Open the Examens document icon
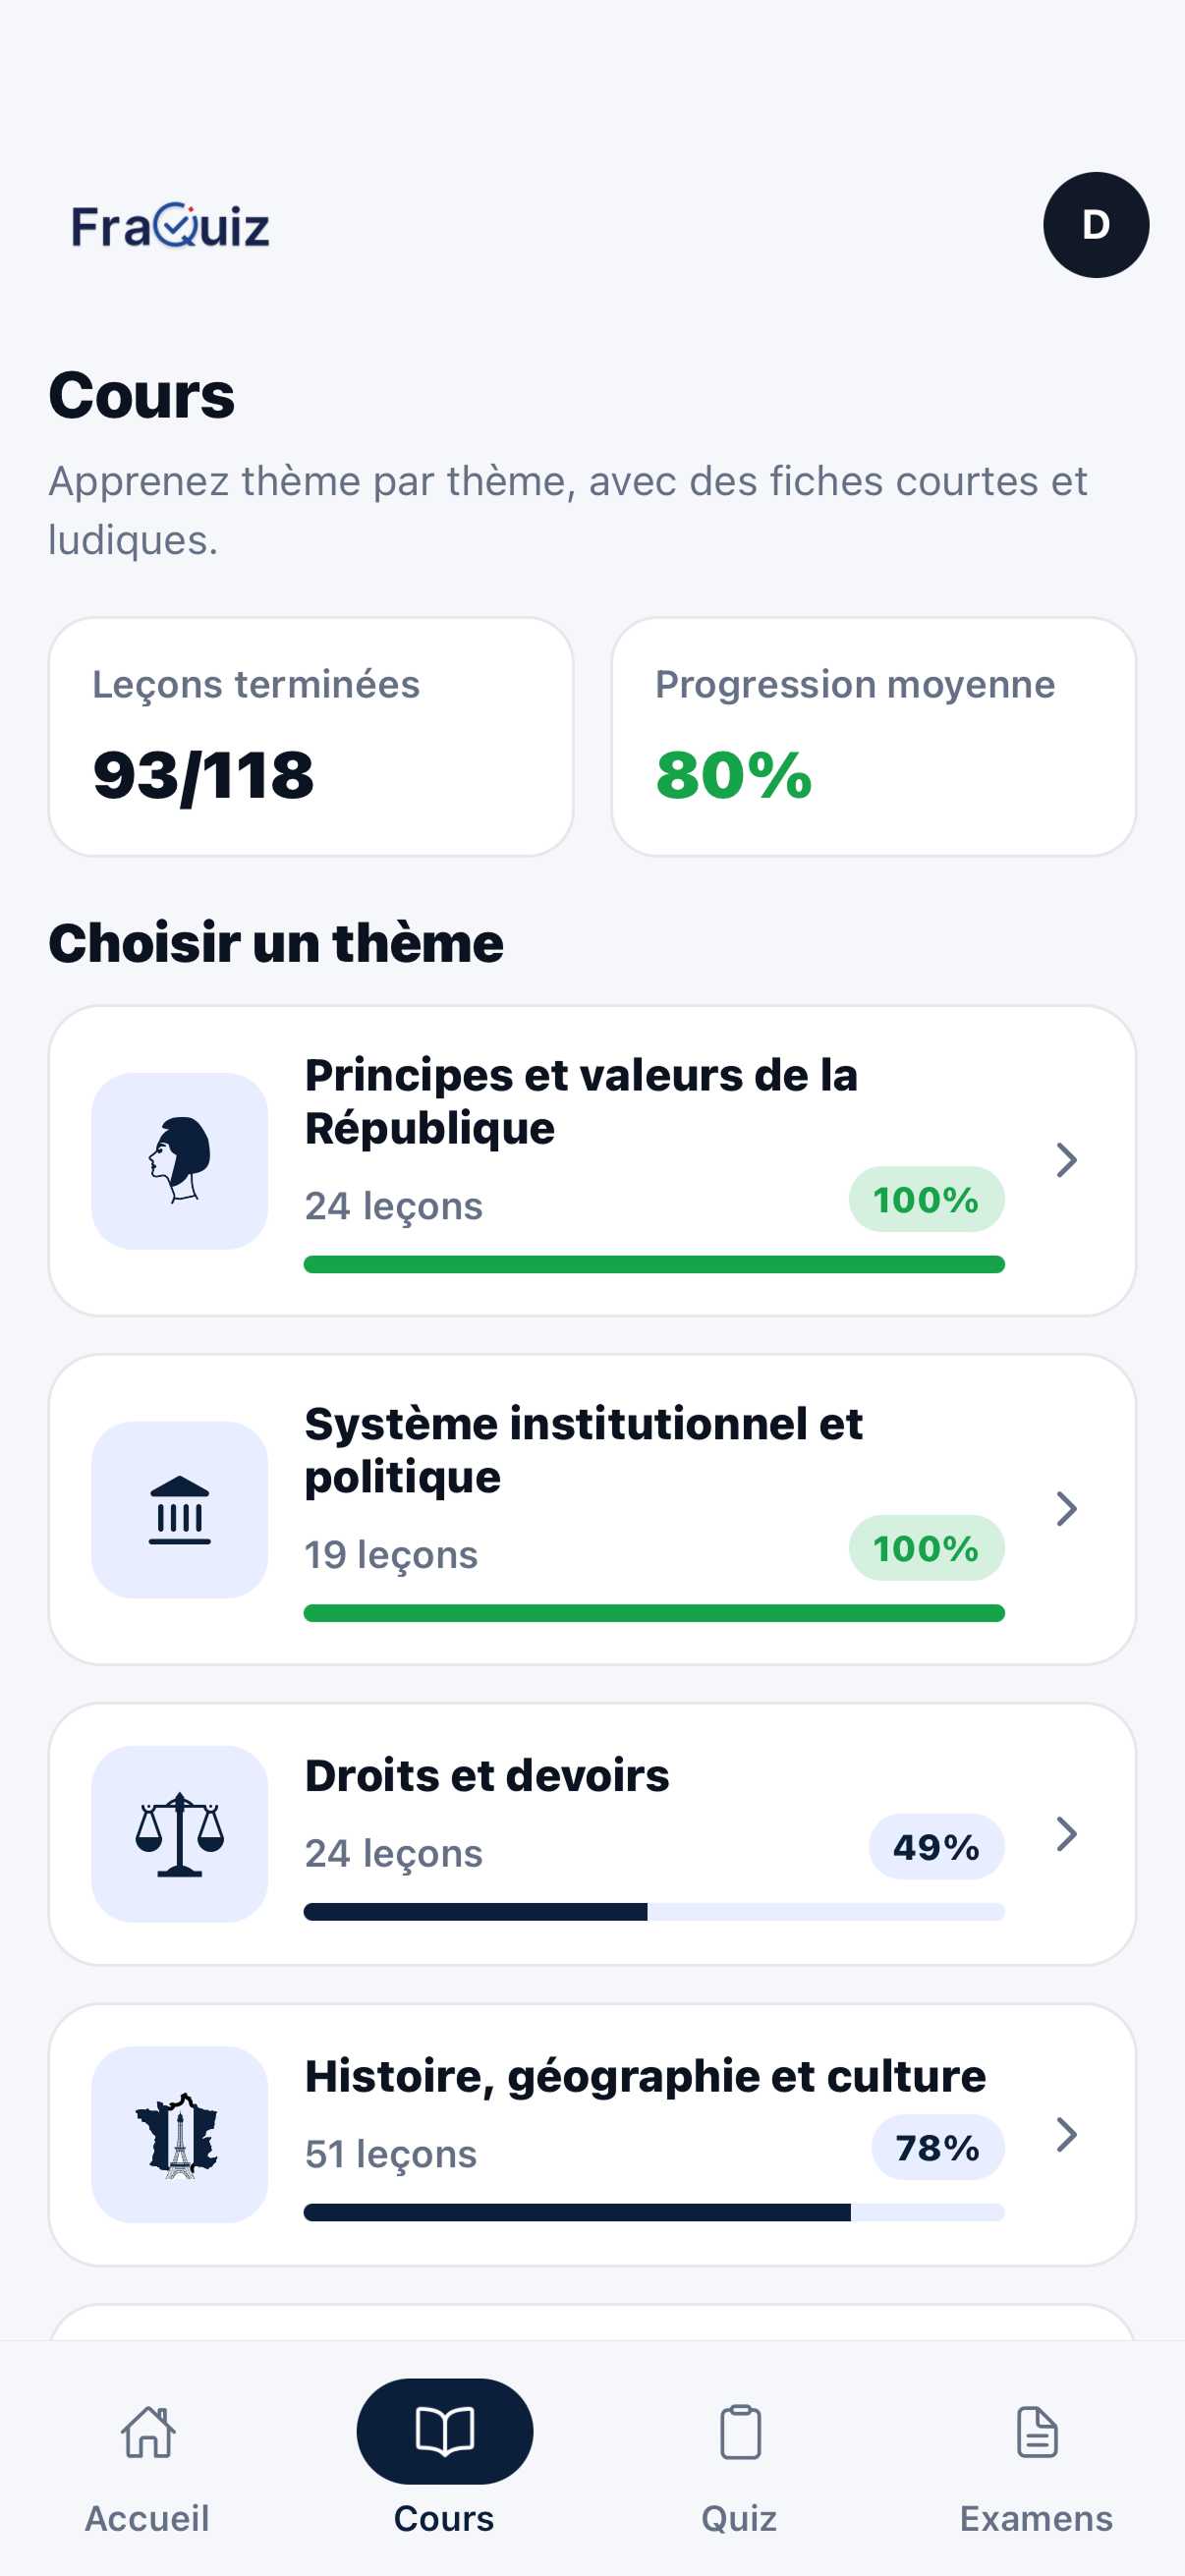This screenshot has width=1185, height=2576. [x=1037, y=2432]
